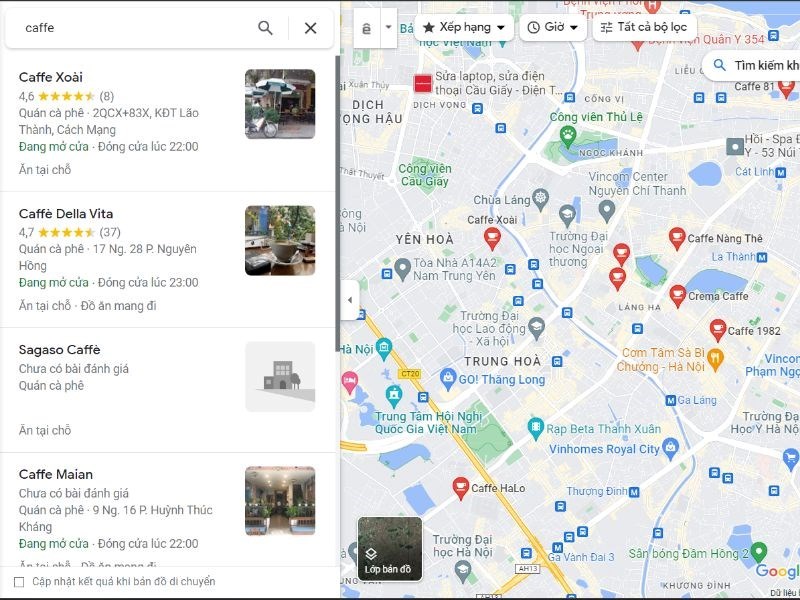This screenshot has width=800, height=600.
Task: Click the Sagaso Caffè placeholder thumbnail
Action: click(x=280, y=377)
